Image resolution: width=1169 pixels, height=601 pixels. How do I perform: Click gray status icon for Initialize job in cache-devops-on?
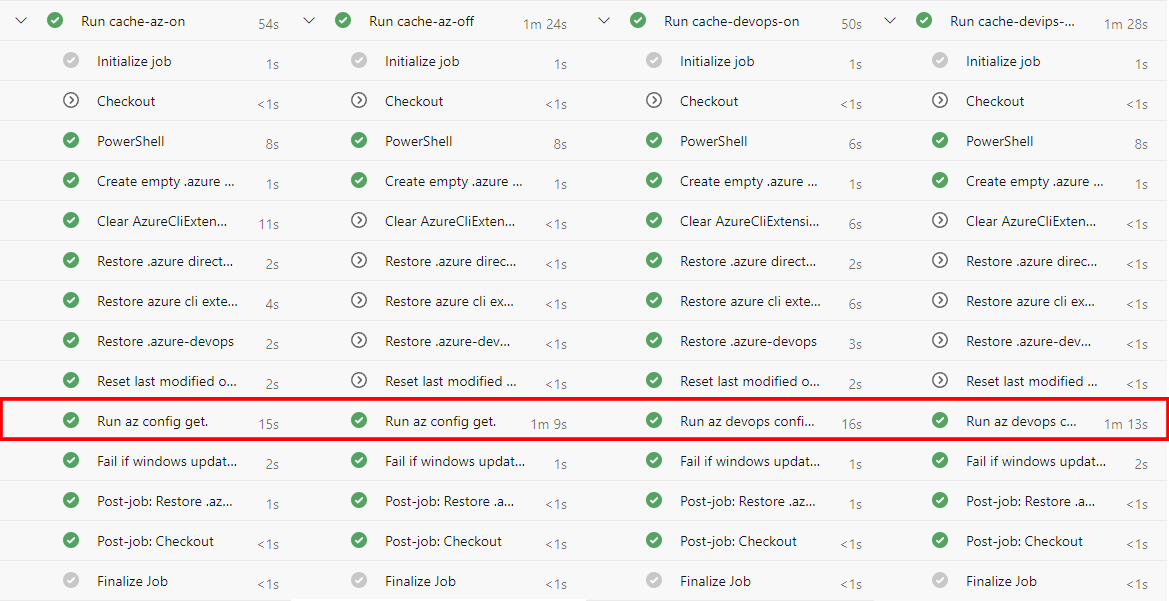[654, 60]
